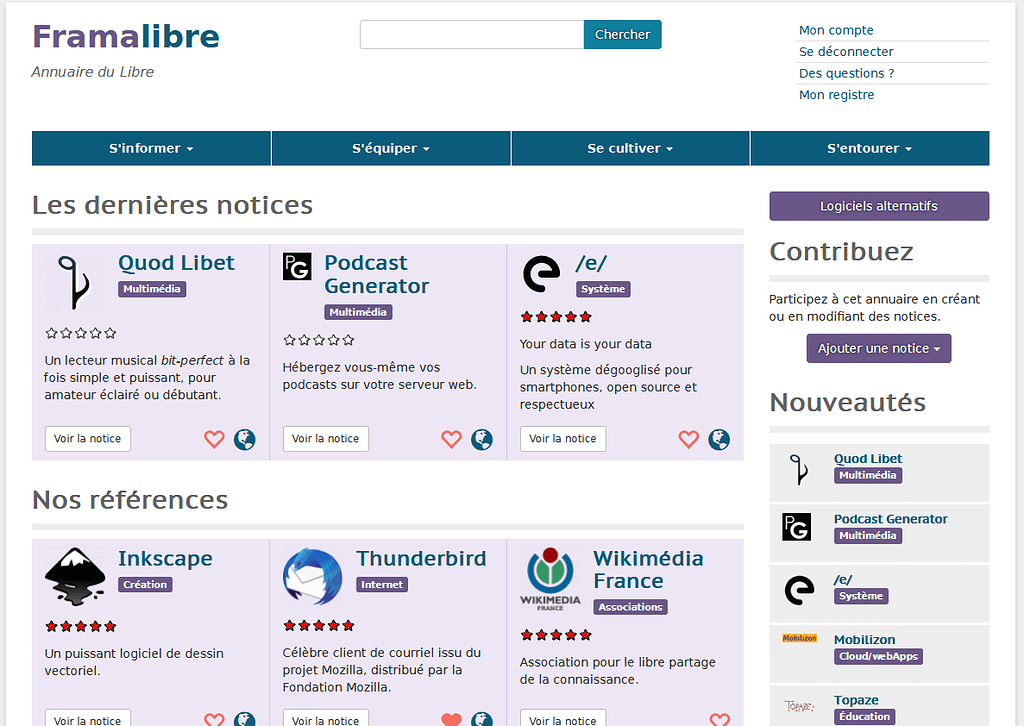Viewport: 1024px width, 726px height.
Task: Open the Ajouter une notice dropdown
Action: click(x=879, y=348)
